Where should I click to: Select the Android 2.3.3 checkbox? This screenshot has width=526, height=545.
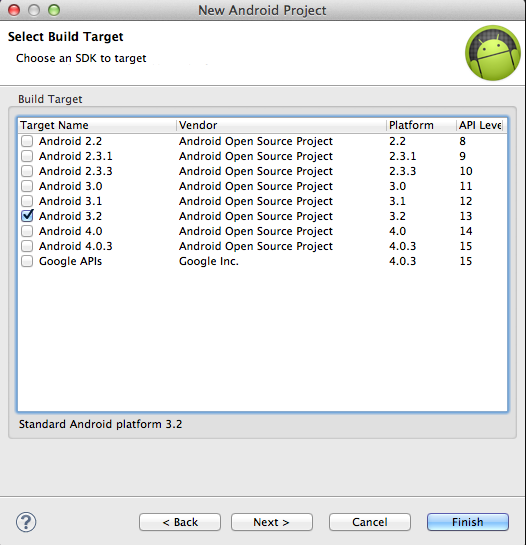click(x=27, y=171)
